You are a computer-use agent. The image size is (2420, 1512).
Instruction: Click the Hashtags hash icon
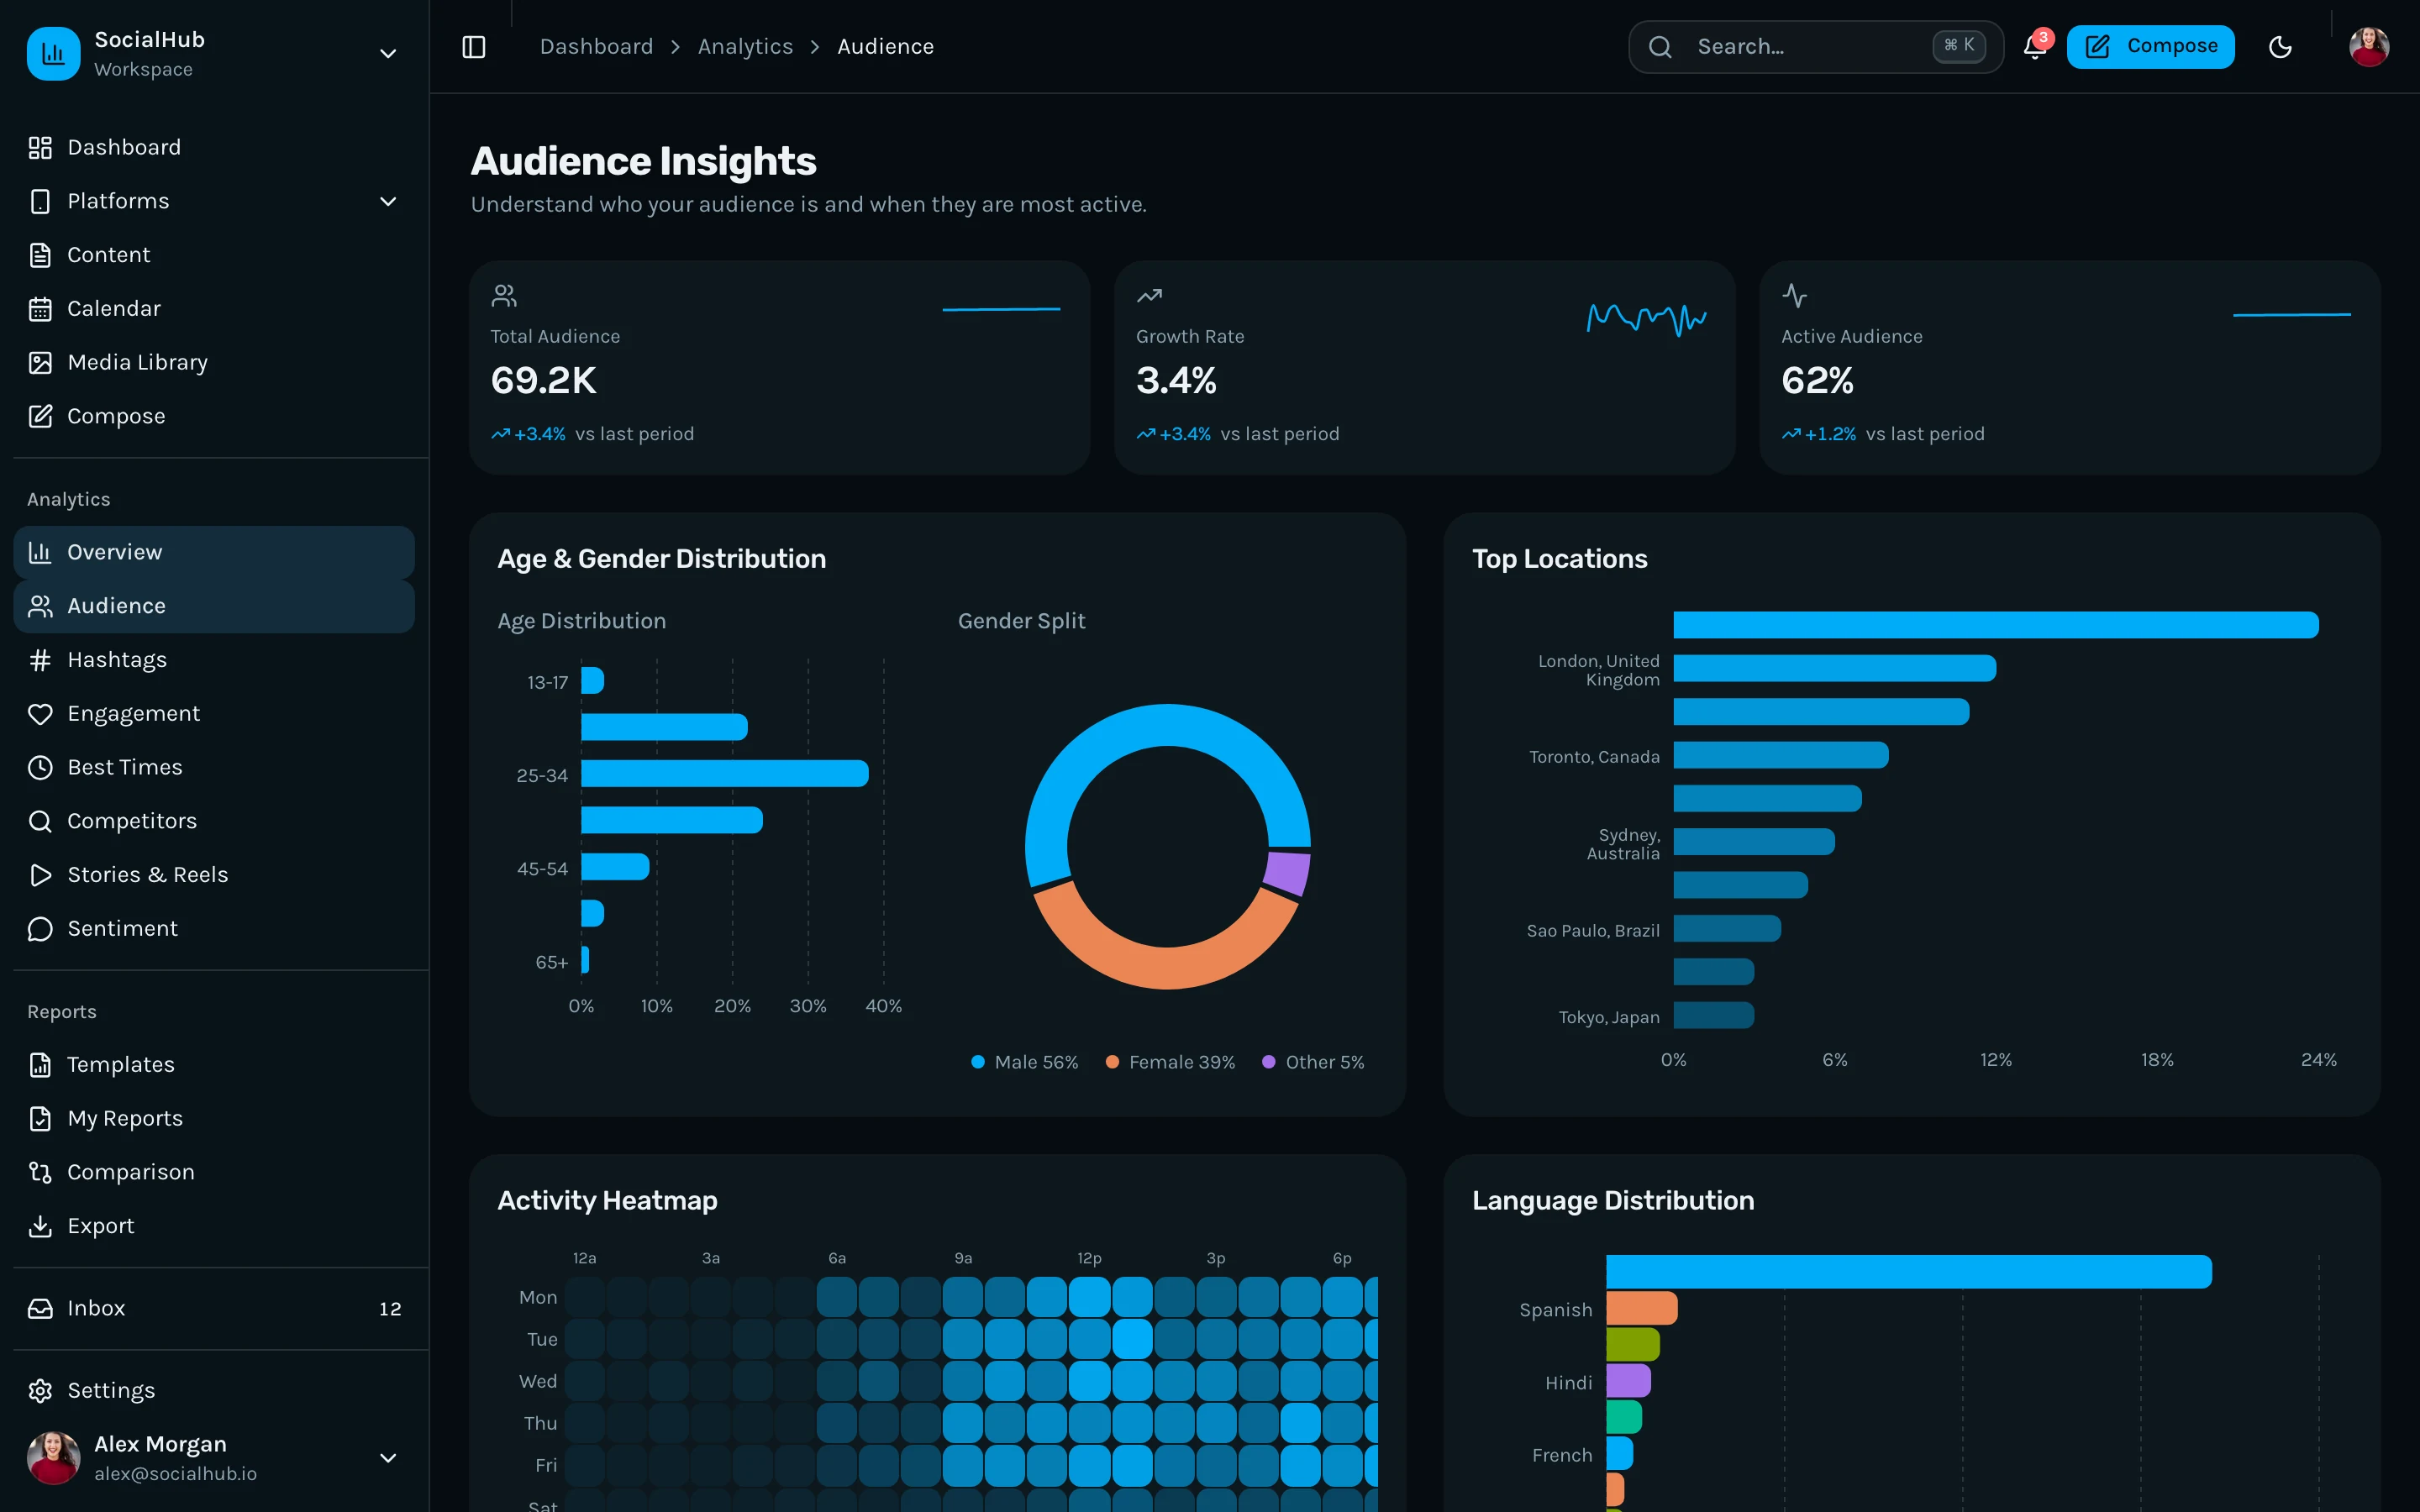(40, 660)
